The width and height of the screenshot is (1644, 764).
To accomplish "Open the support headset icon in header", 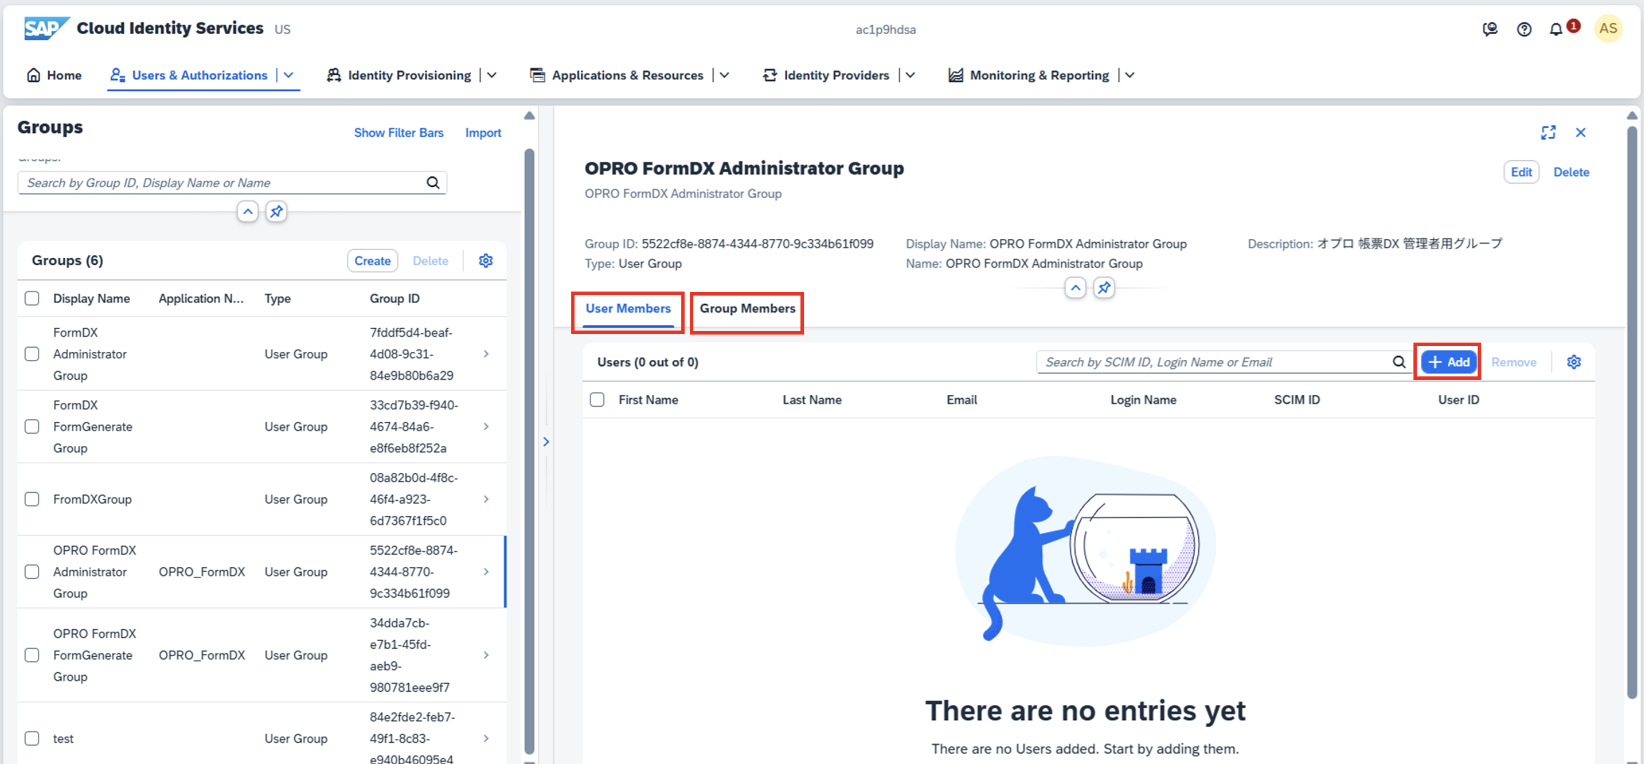I will [1490, 29].
